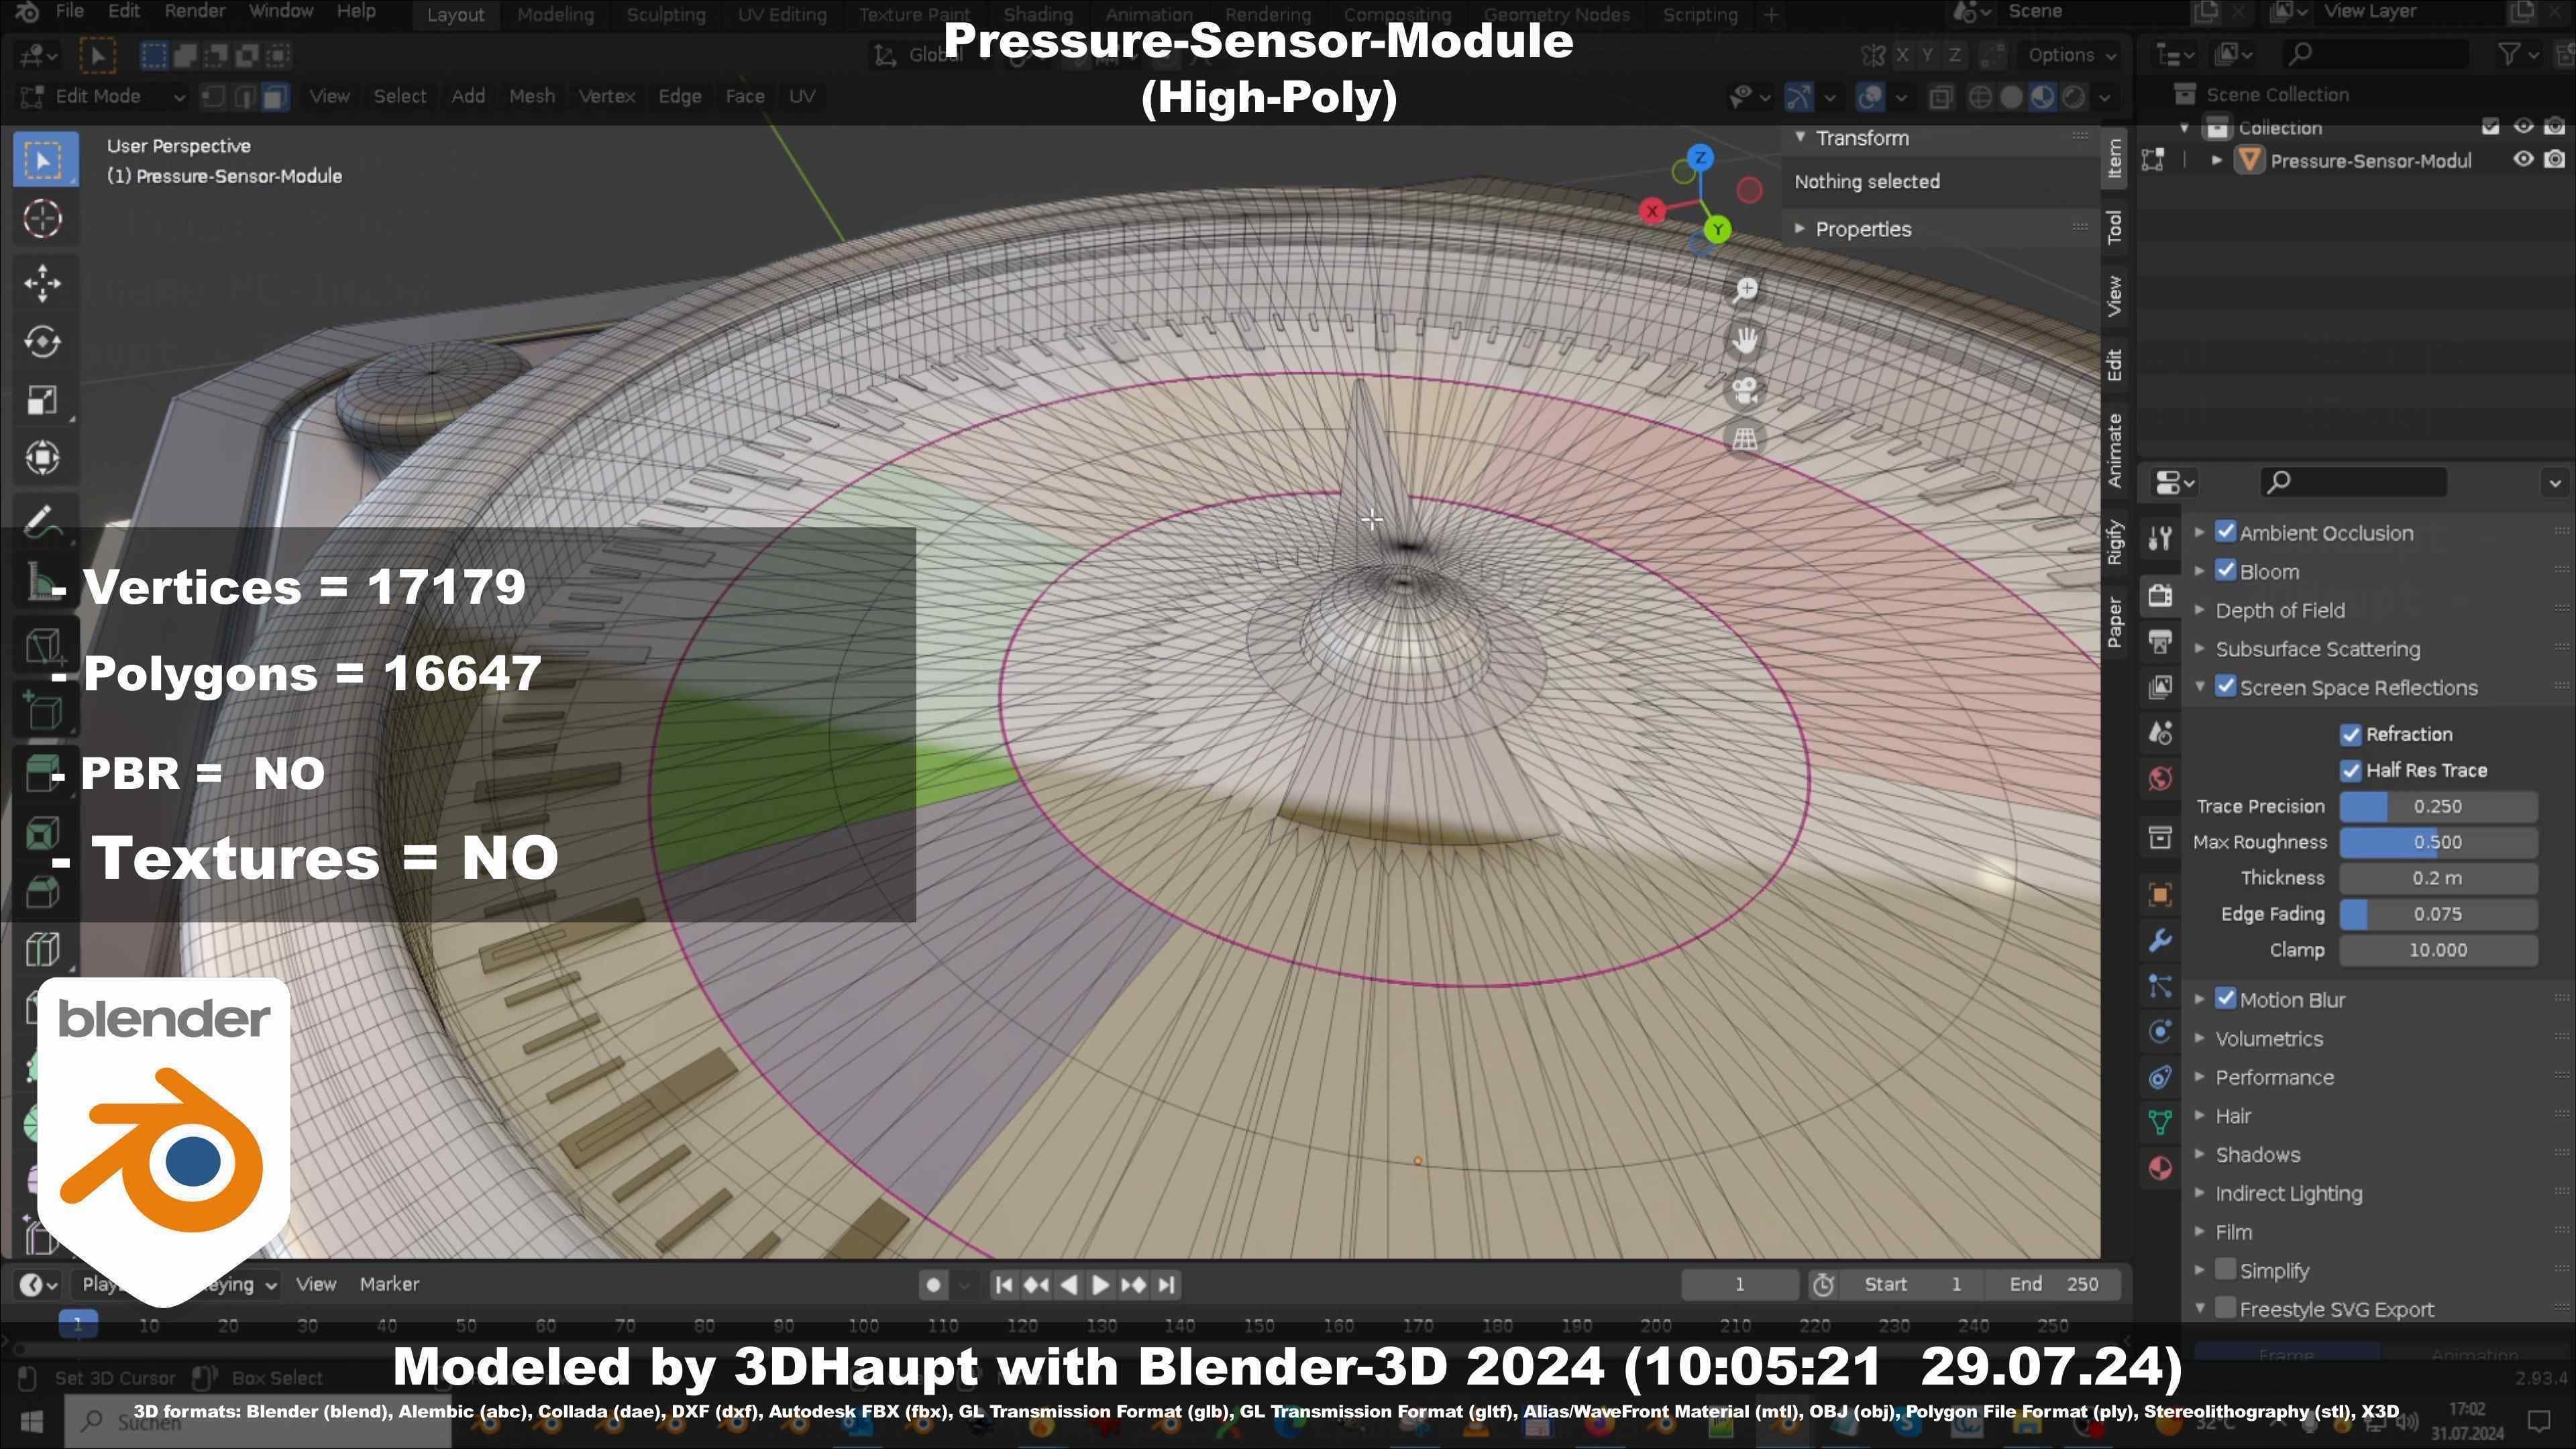Image resolution: width=2576 pixels, height=1449 pixels.
Task: Adjust the Max Roughness slider
Action: tap(2437, 842)
